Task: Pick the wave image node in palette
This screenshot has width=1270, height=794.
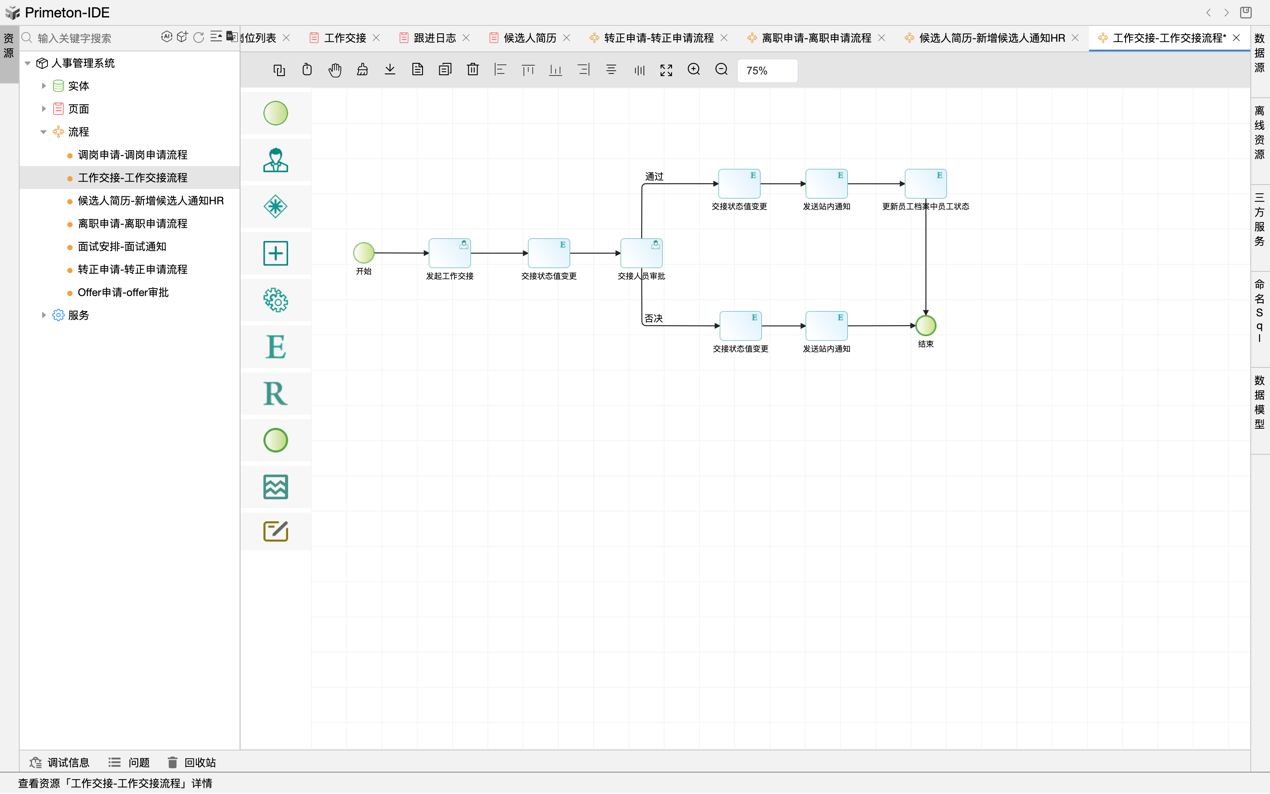Action: pyautogui.click(x=276, y=487)
